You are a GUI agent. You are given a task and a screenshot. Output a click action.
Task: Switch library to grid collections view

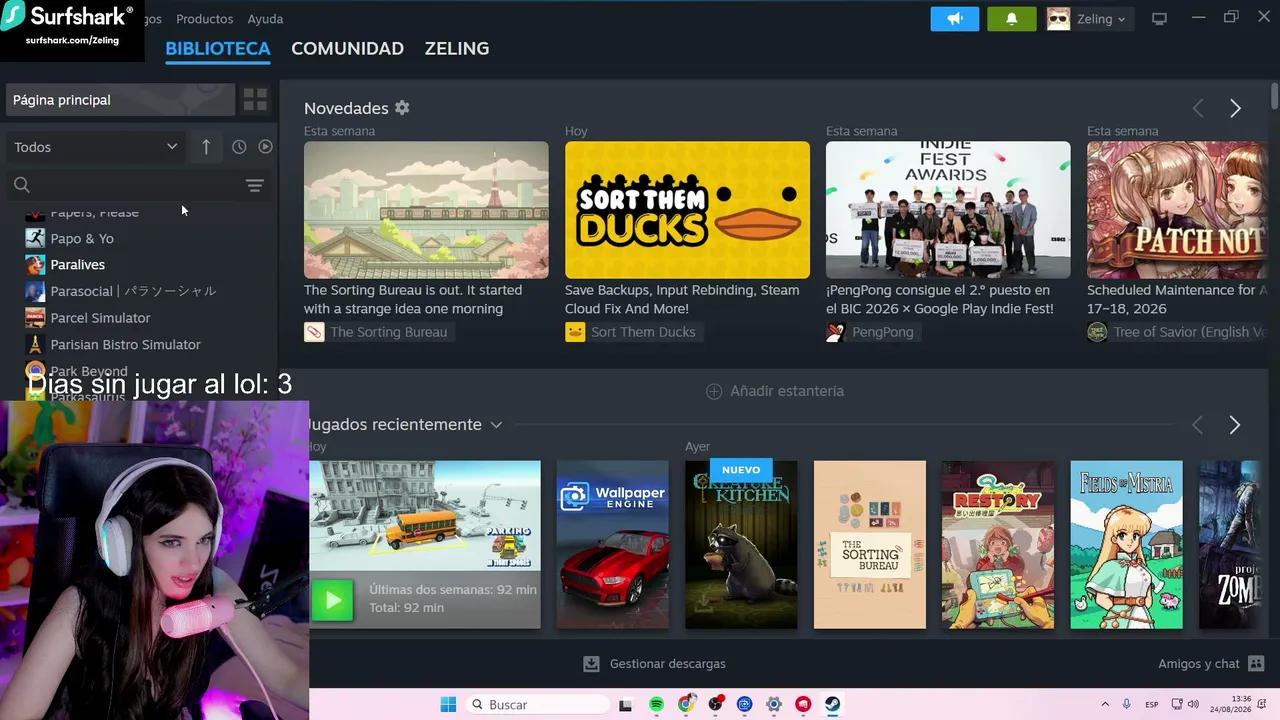[255, 100]
